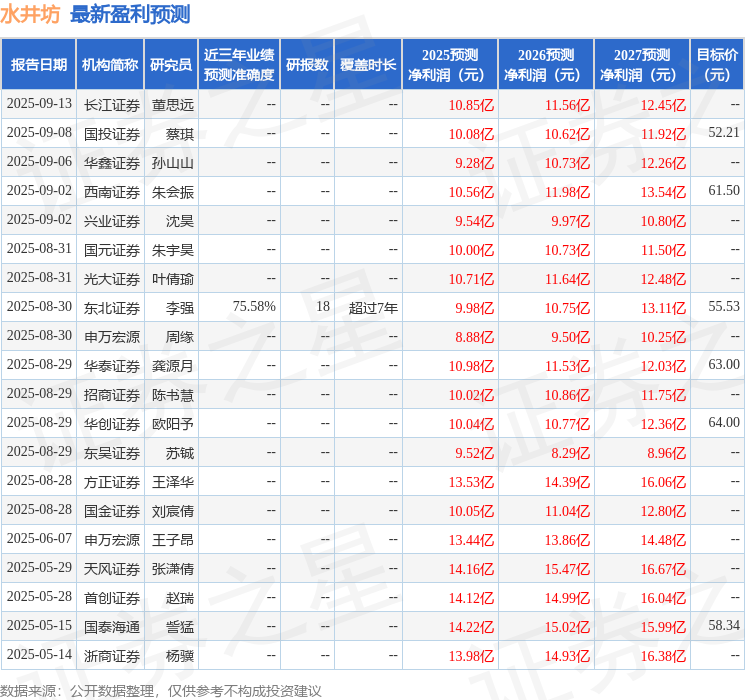Select researcher 朱宇昊
The width and height of the screenshot is (745, 700).
[173, 250]
